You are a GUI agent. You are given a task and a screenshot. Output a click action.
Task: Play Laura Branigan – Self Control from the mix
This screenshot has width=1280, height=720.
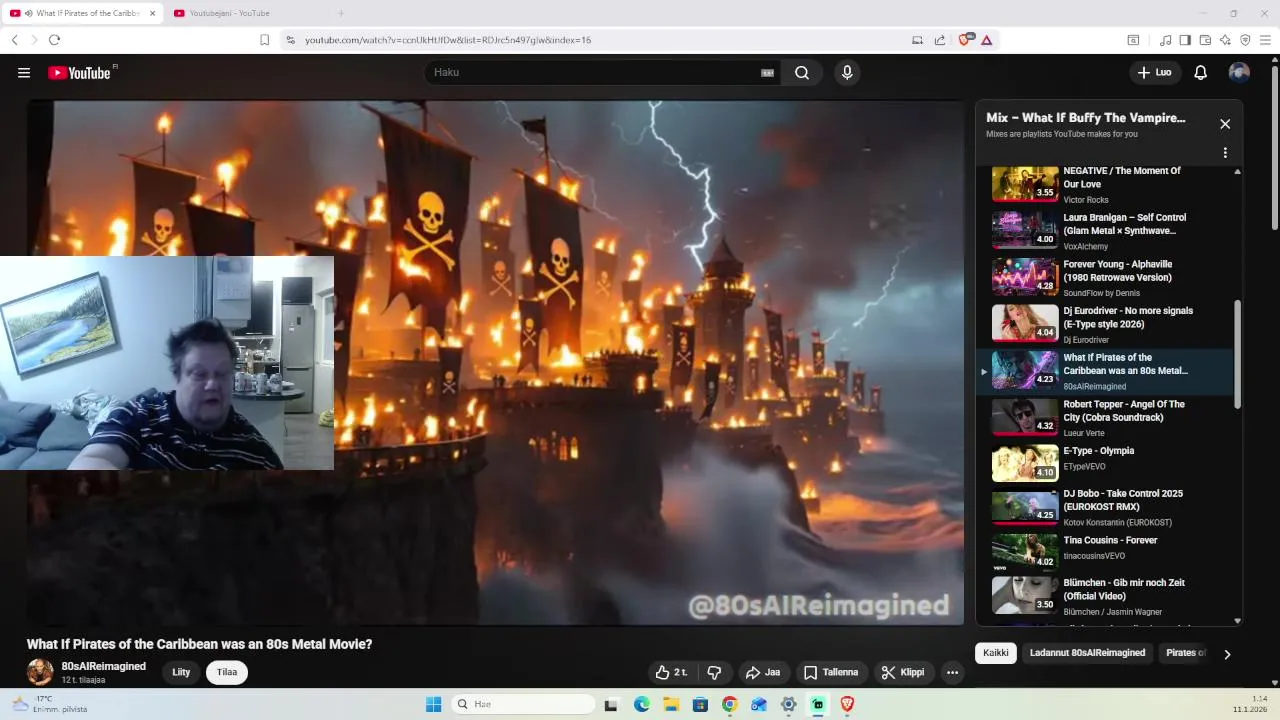click(1105, 231)
